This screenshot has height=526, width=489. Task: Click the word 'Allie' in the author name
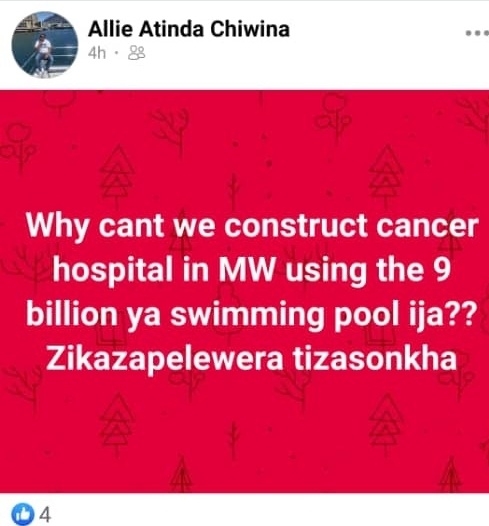pyautogui.click(x=110, y=29)
